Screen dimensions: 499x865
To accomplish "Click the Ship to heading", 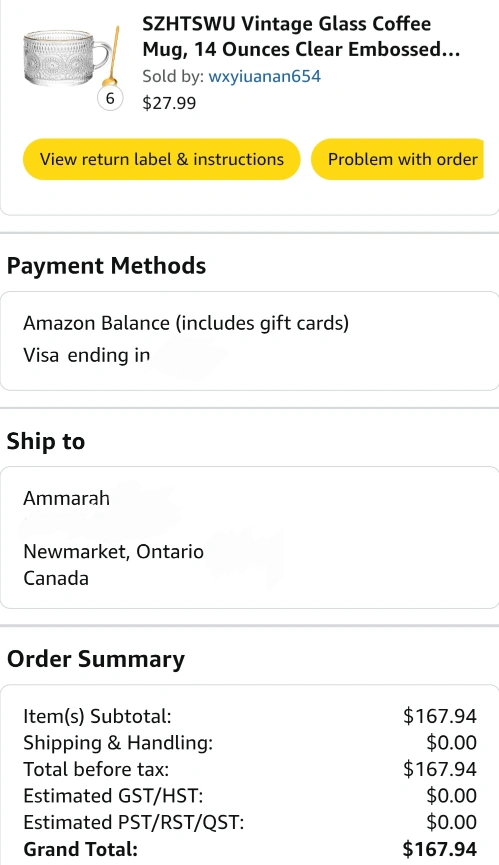I will (46, 441).
